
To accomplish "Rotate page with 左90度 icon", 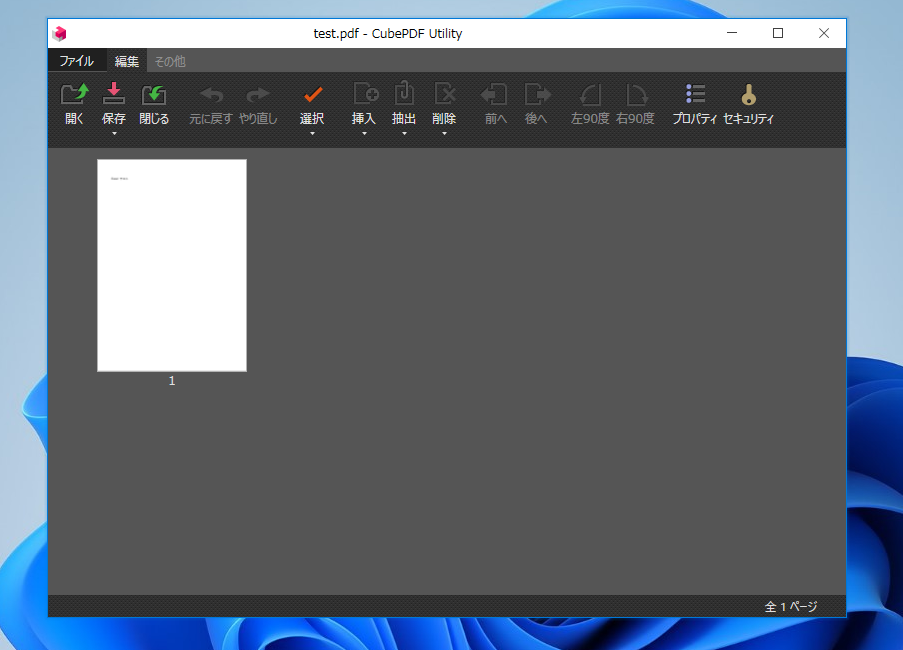I will pos(590,95).
